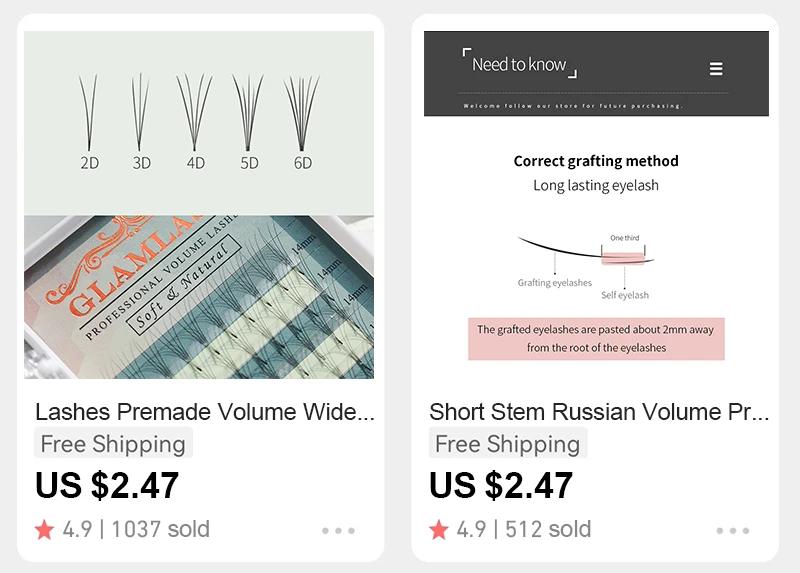The width and height of the screenshot is (800, 573).
Task: Click the pink grafted eyelashes 2mm note
Action: (x=596, y=339)
